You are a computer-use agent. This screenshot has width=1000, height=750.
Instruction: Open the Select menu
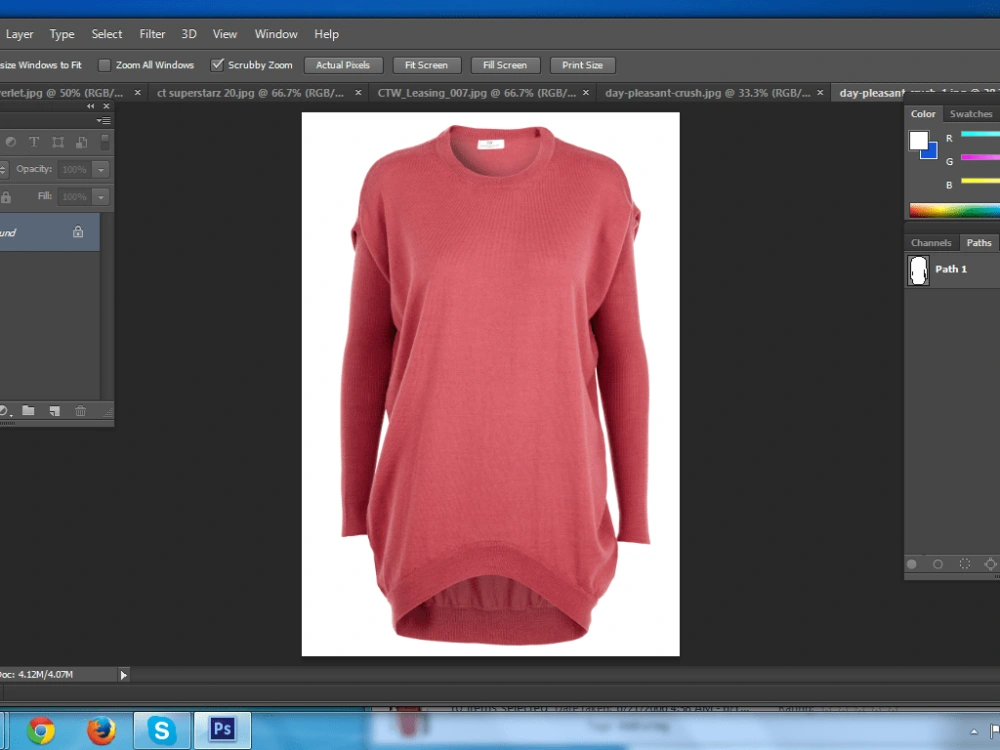click(x=107, y=34)
